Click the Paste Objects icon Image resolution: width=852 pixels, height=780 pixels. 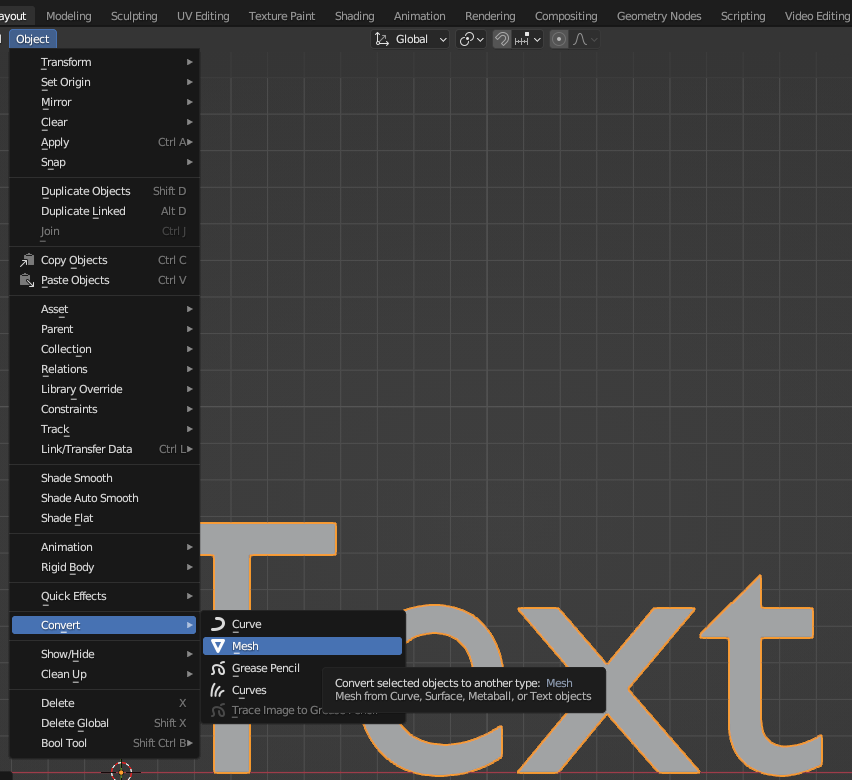click(27, 280)
